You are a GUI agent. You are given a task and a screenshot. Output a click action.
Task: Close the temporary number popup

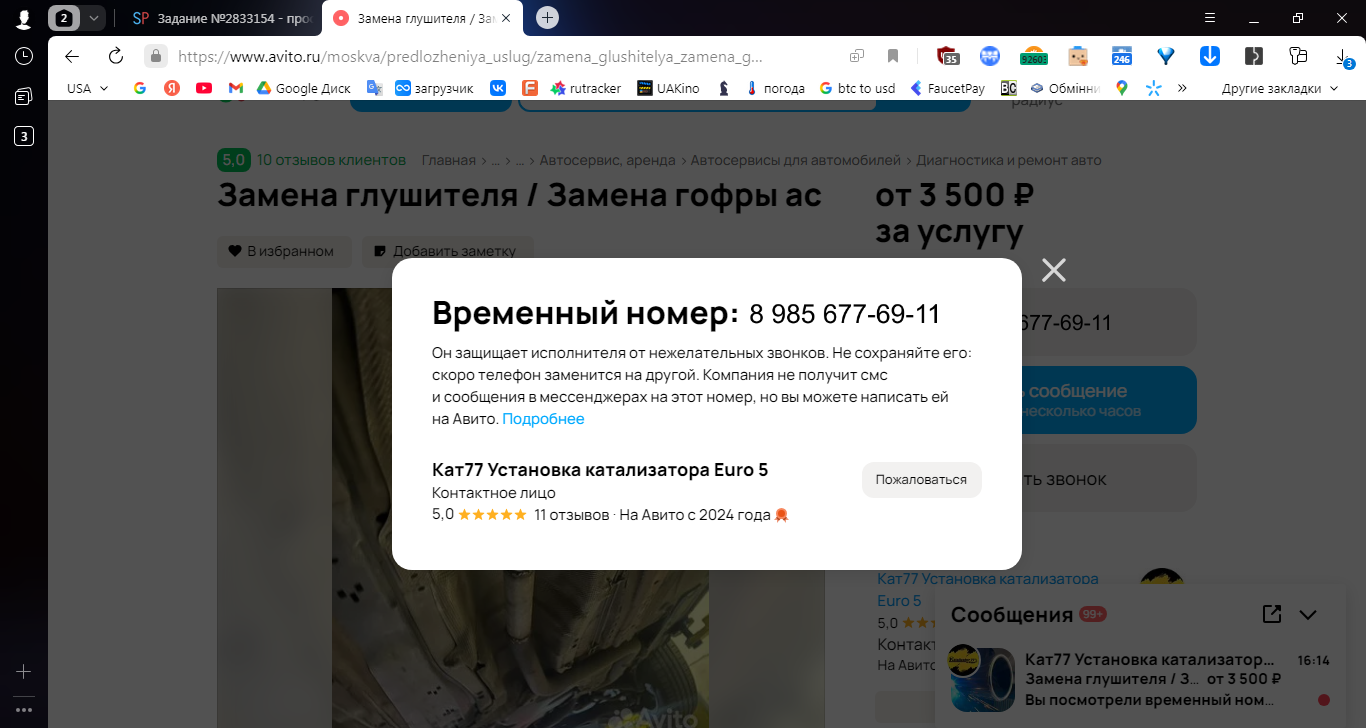[1053, 270]
